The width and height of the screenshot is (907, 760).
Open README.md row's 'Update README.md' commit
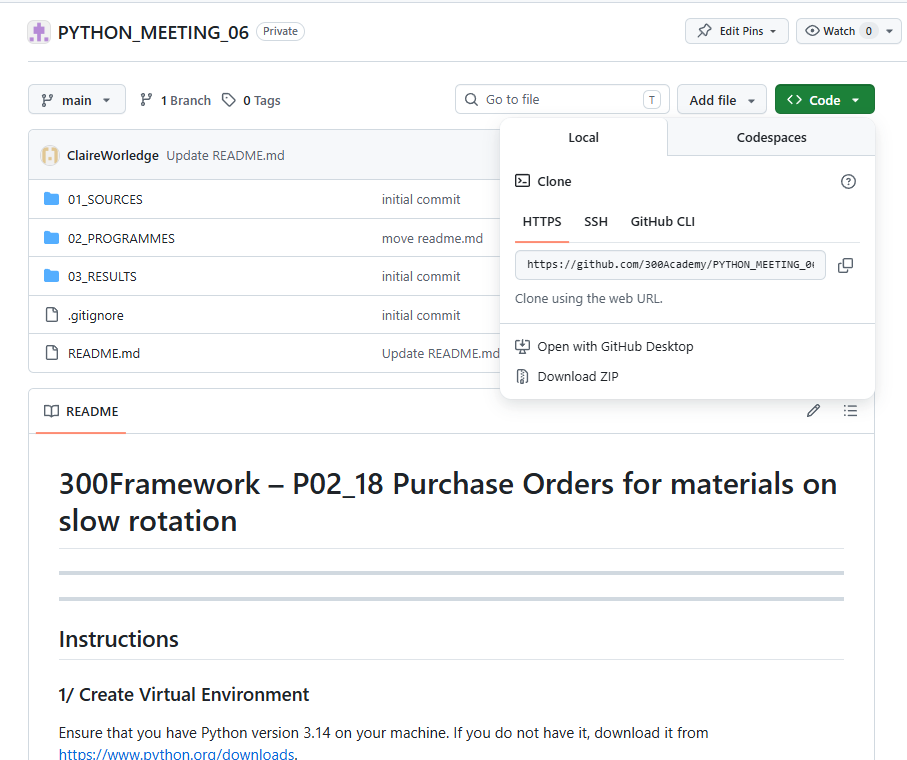point(441,353)
